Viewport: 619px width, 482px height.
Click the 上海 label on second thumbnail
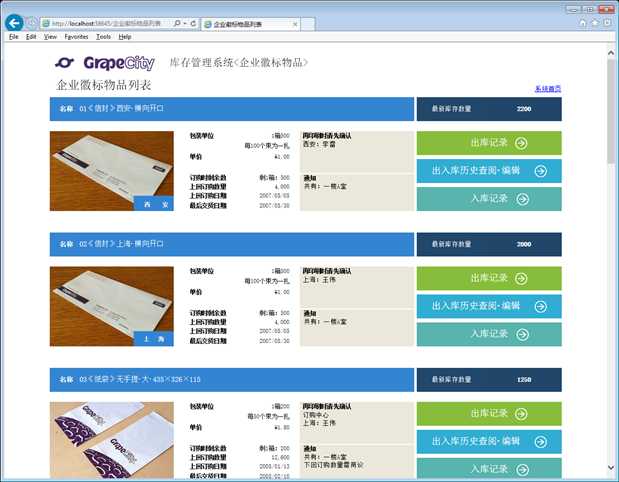point(154,339)
